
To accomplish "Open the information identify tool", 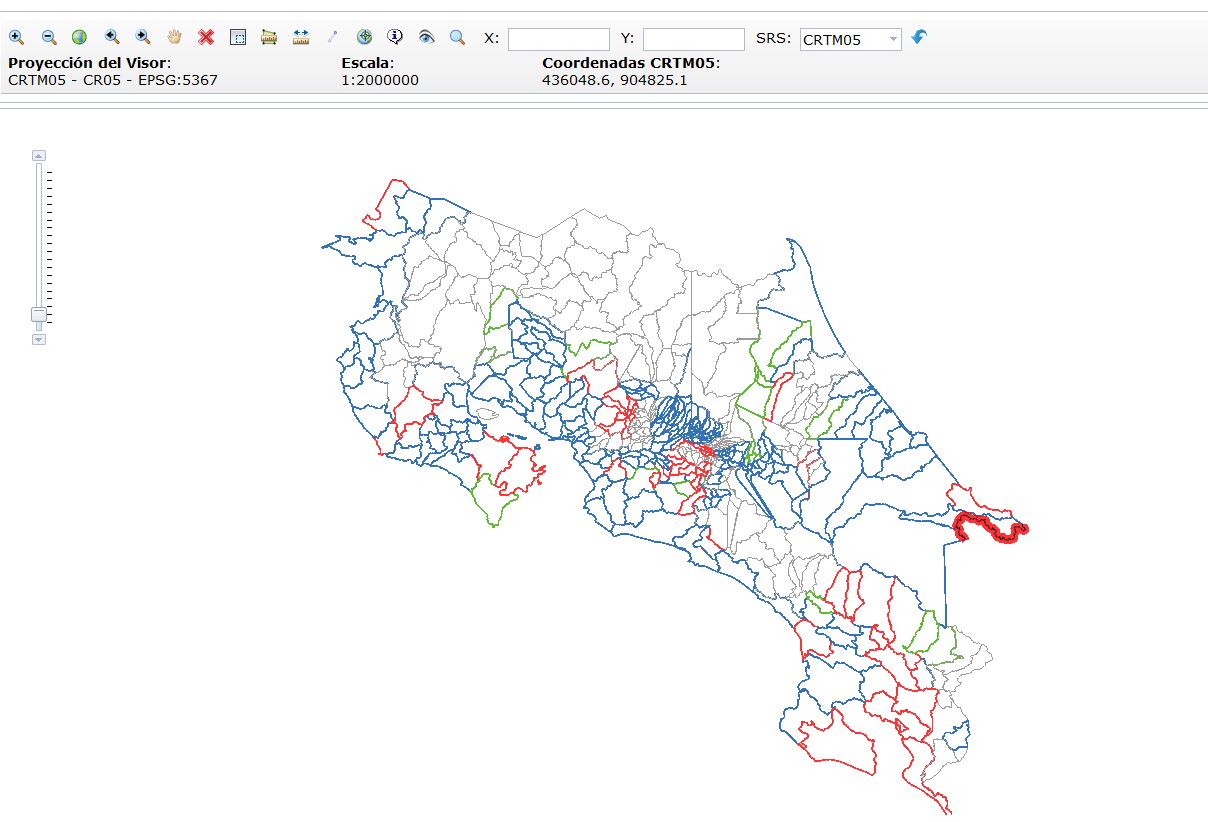I will (x=395, y=37).
